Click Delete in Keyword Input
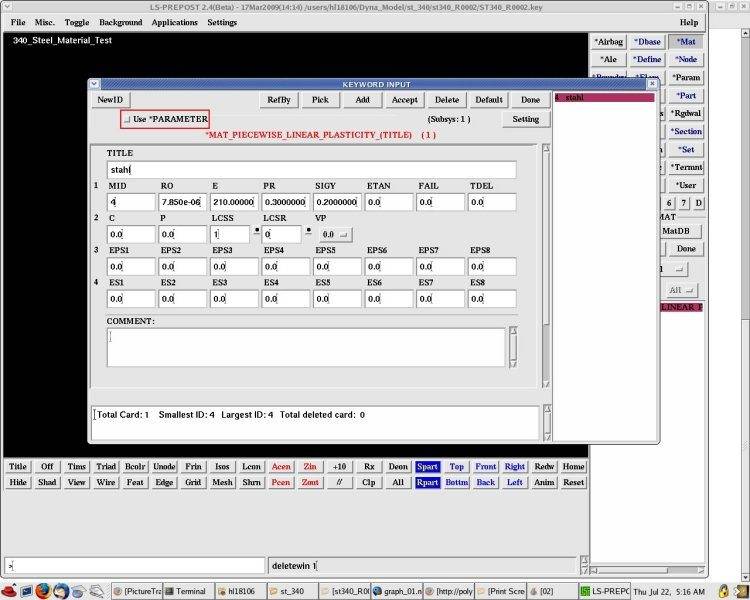This screenshot has width=750, height=600. click(447, 100)
